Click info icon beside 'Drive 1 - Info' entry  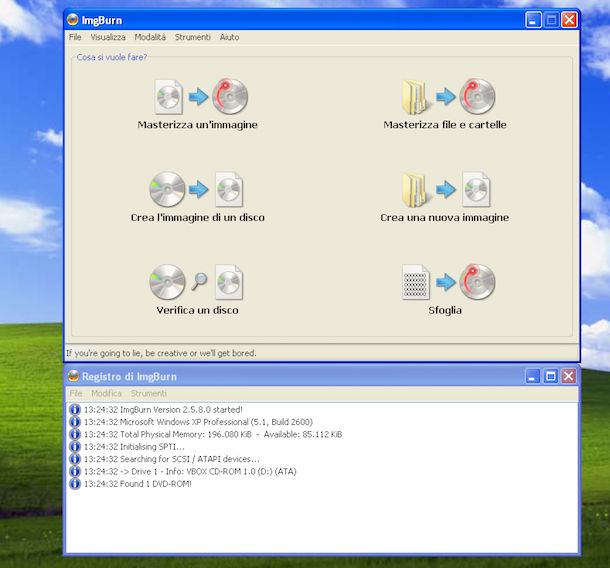tap(74, 471)
